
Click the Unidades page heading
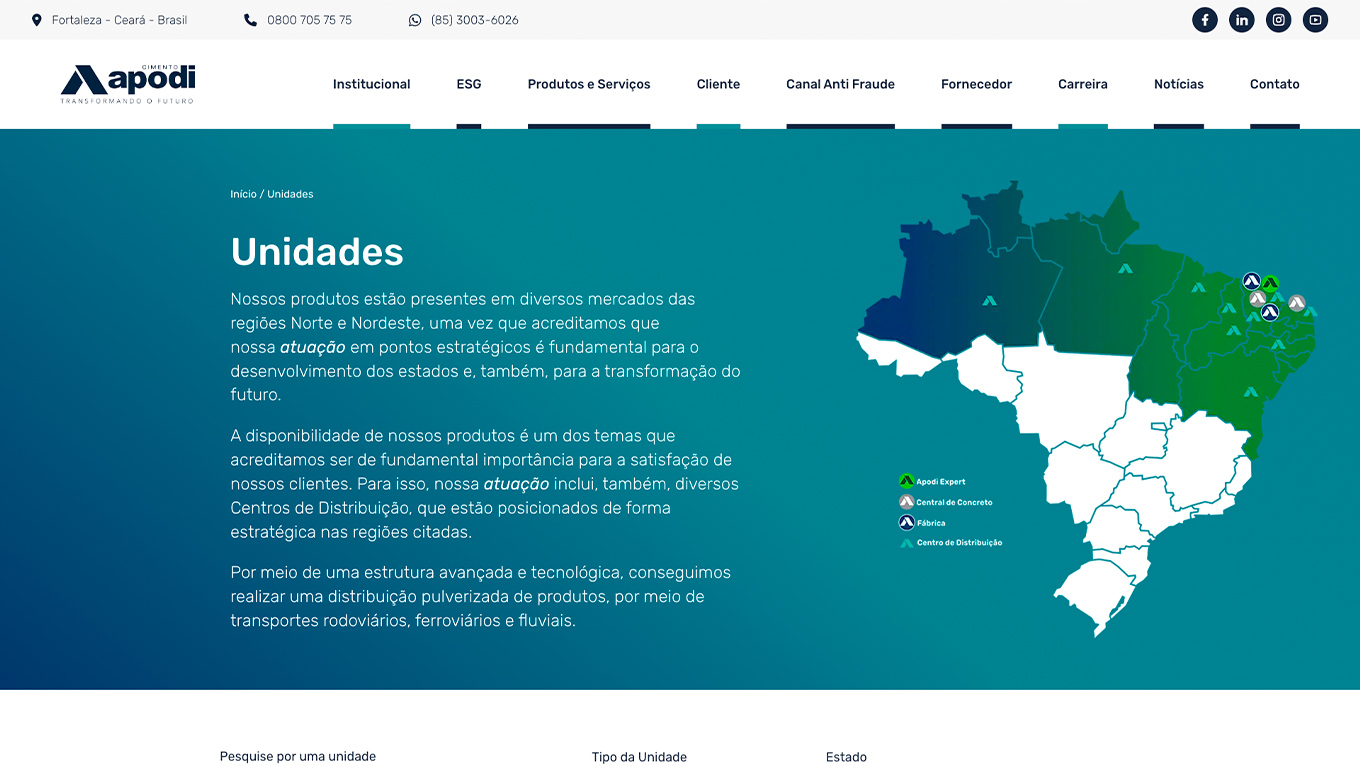click(x=317, y=251)
